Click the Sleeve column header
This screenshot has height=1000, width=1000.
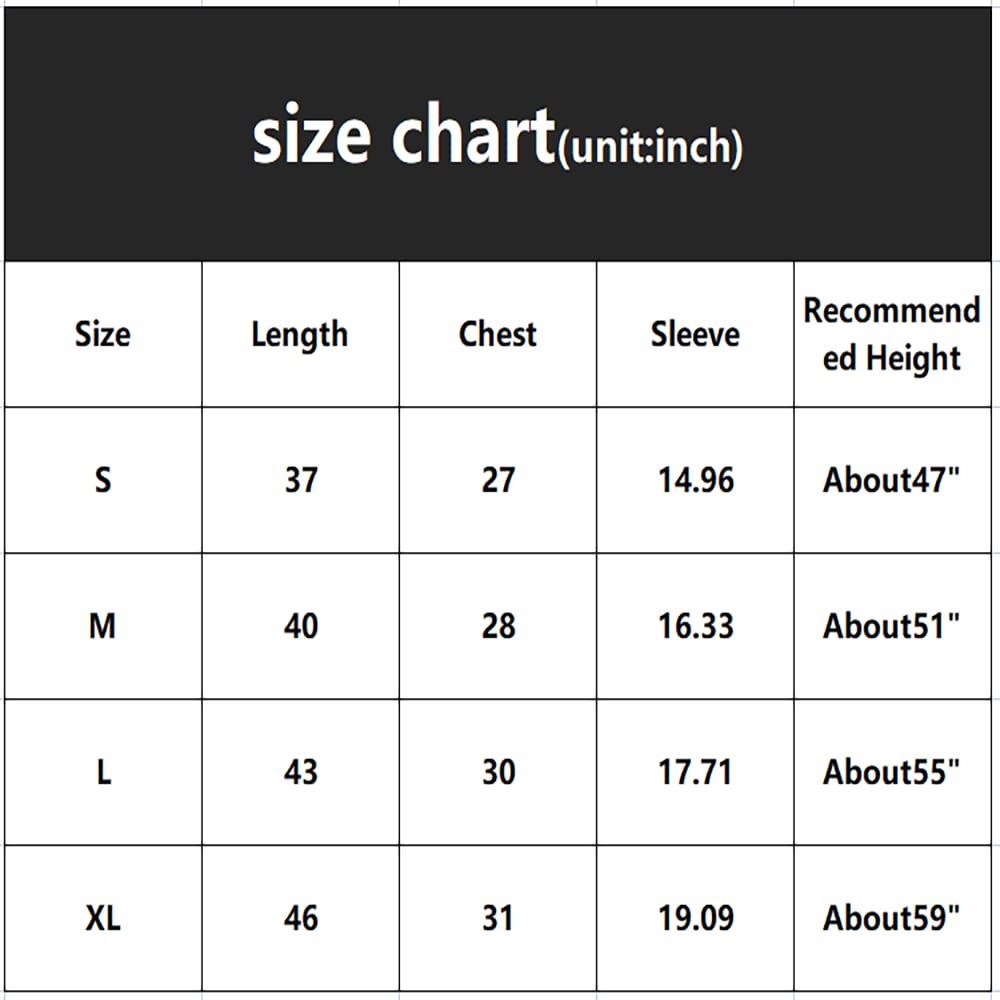(695, 334)
